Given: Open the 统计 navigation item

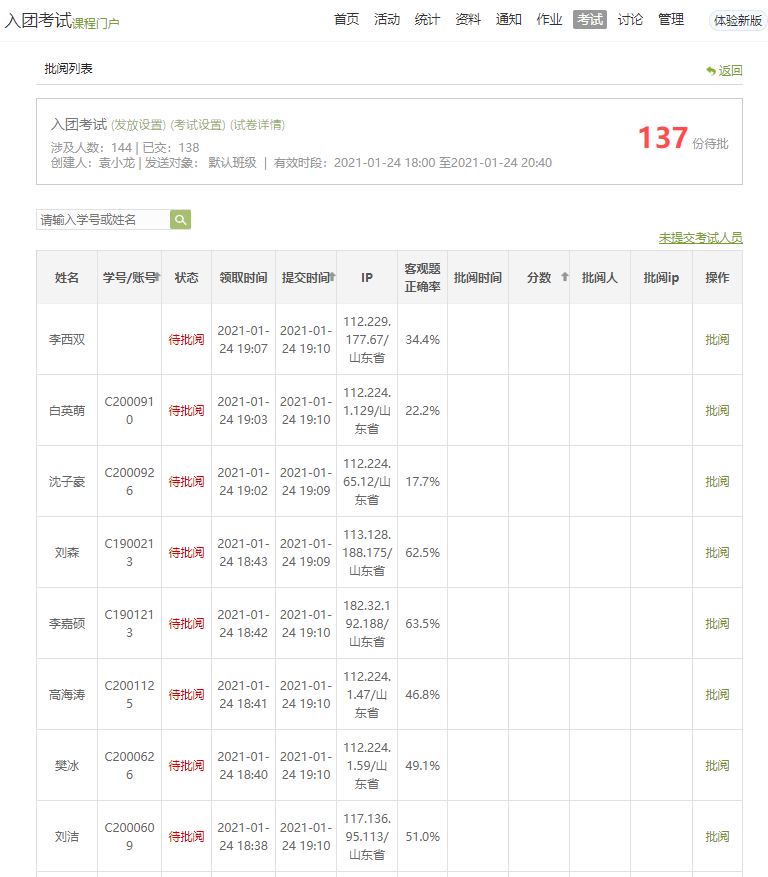Looking at the screenshot, I should tap(427, 19).
